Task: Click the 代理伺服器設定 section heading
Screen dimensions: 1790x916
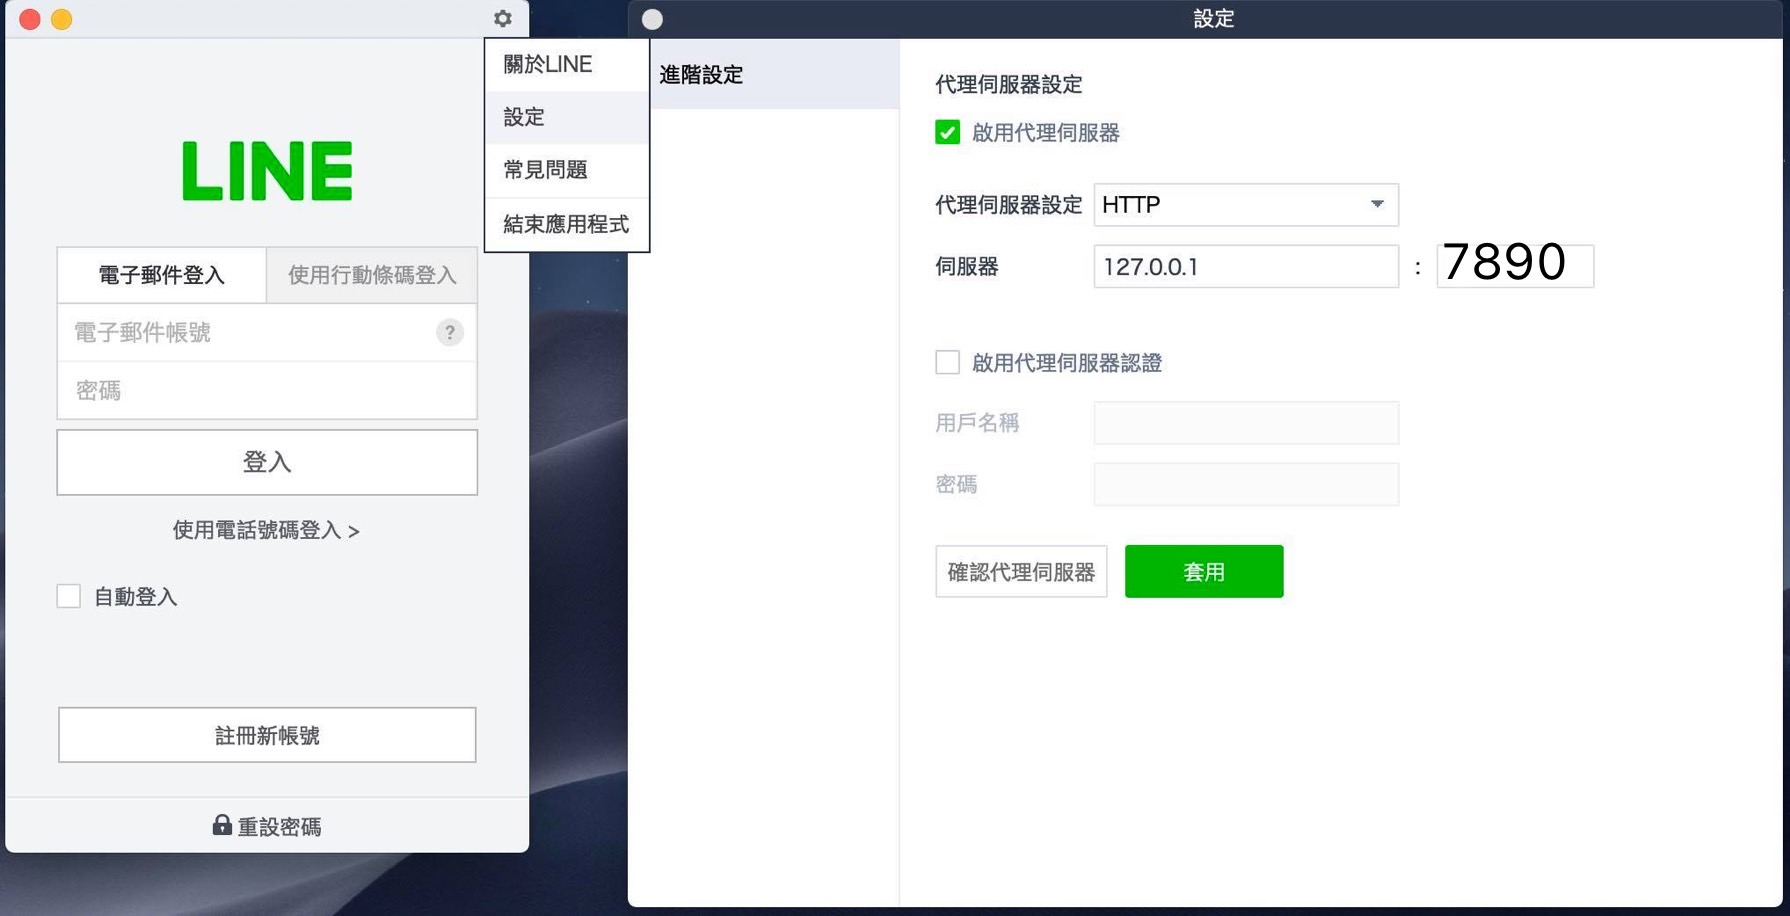Action: 1009,85
